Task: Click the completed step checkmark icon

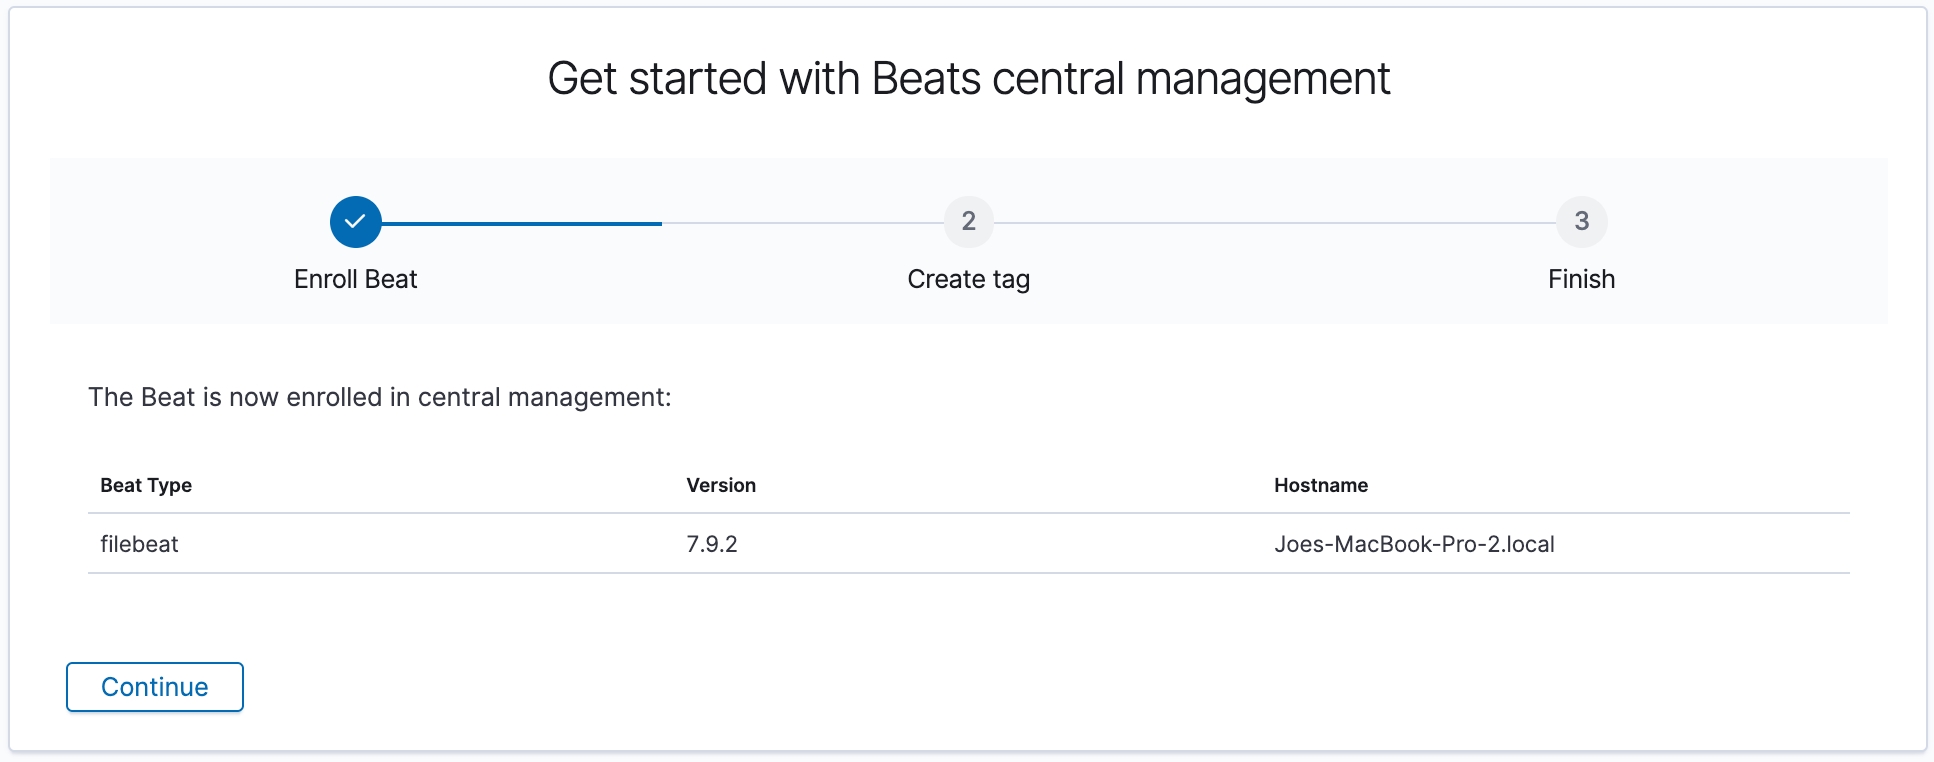Action: pyautogui.click(x=355, y=222)
